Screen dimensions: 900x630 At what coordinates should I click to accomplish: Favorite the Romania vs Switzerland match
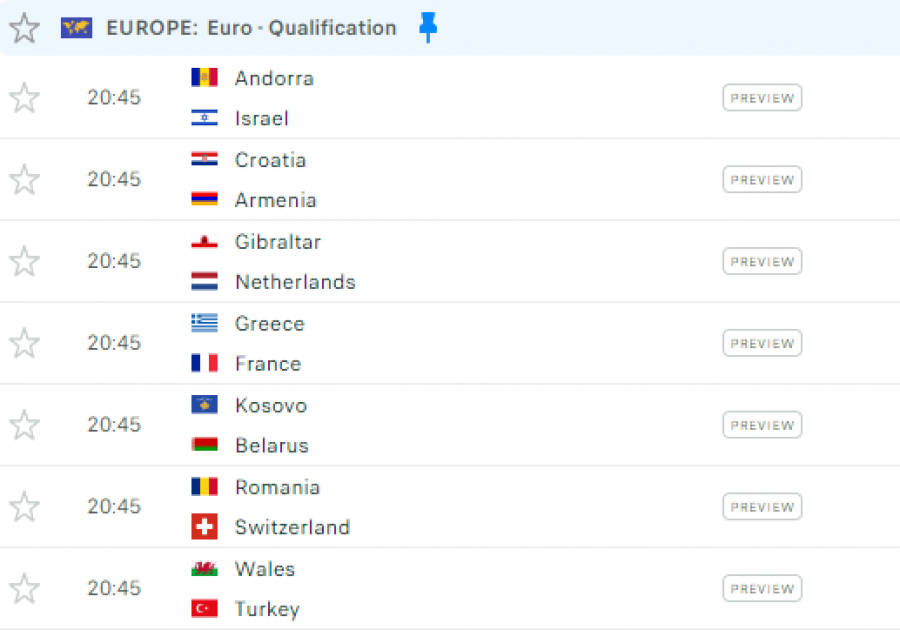click(24, 507)
